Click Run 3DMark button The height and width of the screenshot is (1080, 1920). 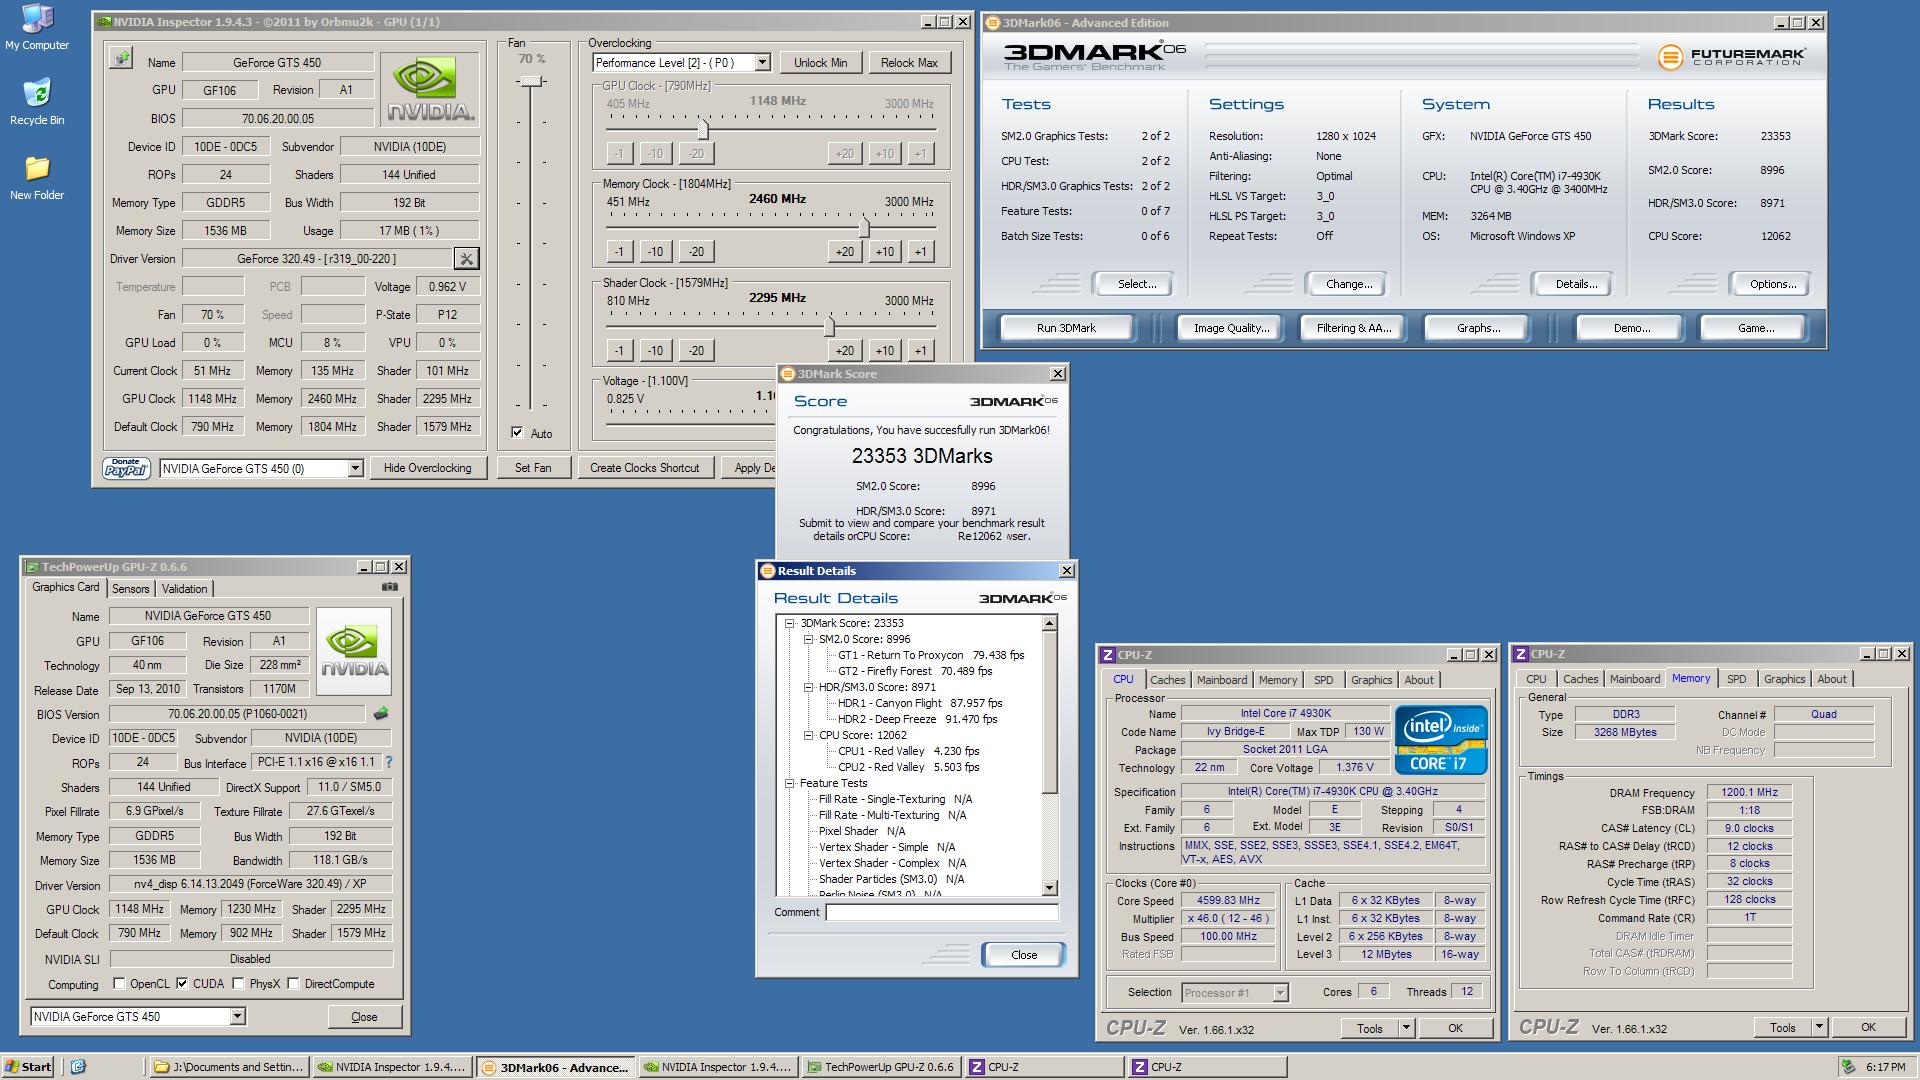click(x=1066, y=328)
